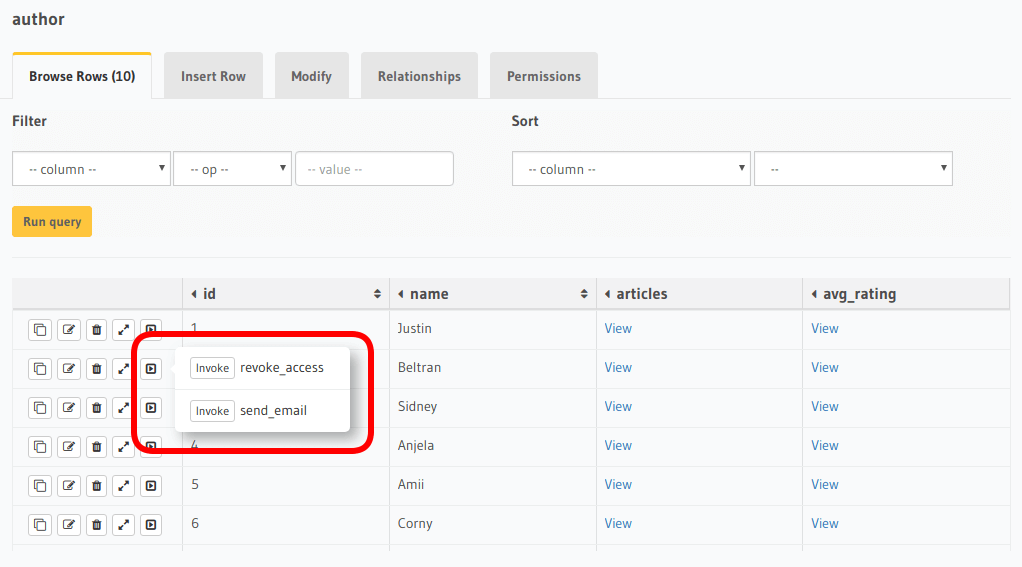This screenshot has width=1022, height=567.
Task: Click the delete icon on Anjela's row
Action: [96, 446]
